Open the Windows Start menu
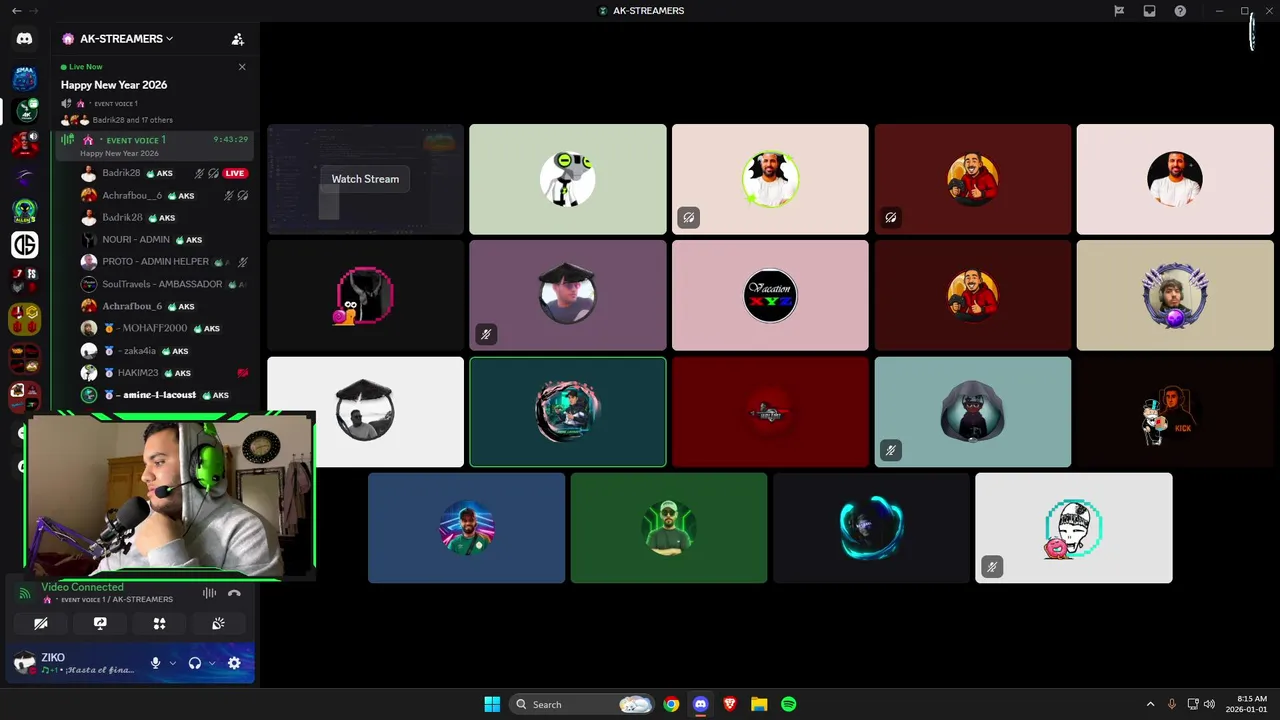This screenshot has width=1280, height=720. pyautogui.click(x=492, y=704)
